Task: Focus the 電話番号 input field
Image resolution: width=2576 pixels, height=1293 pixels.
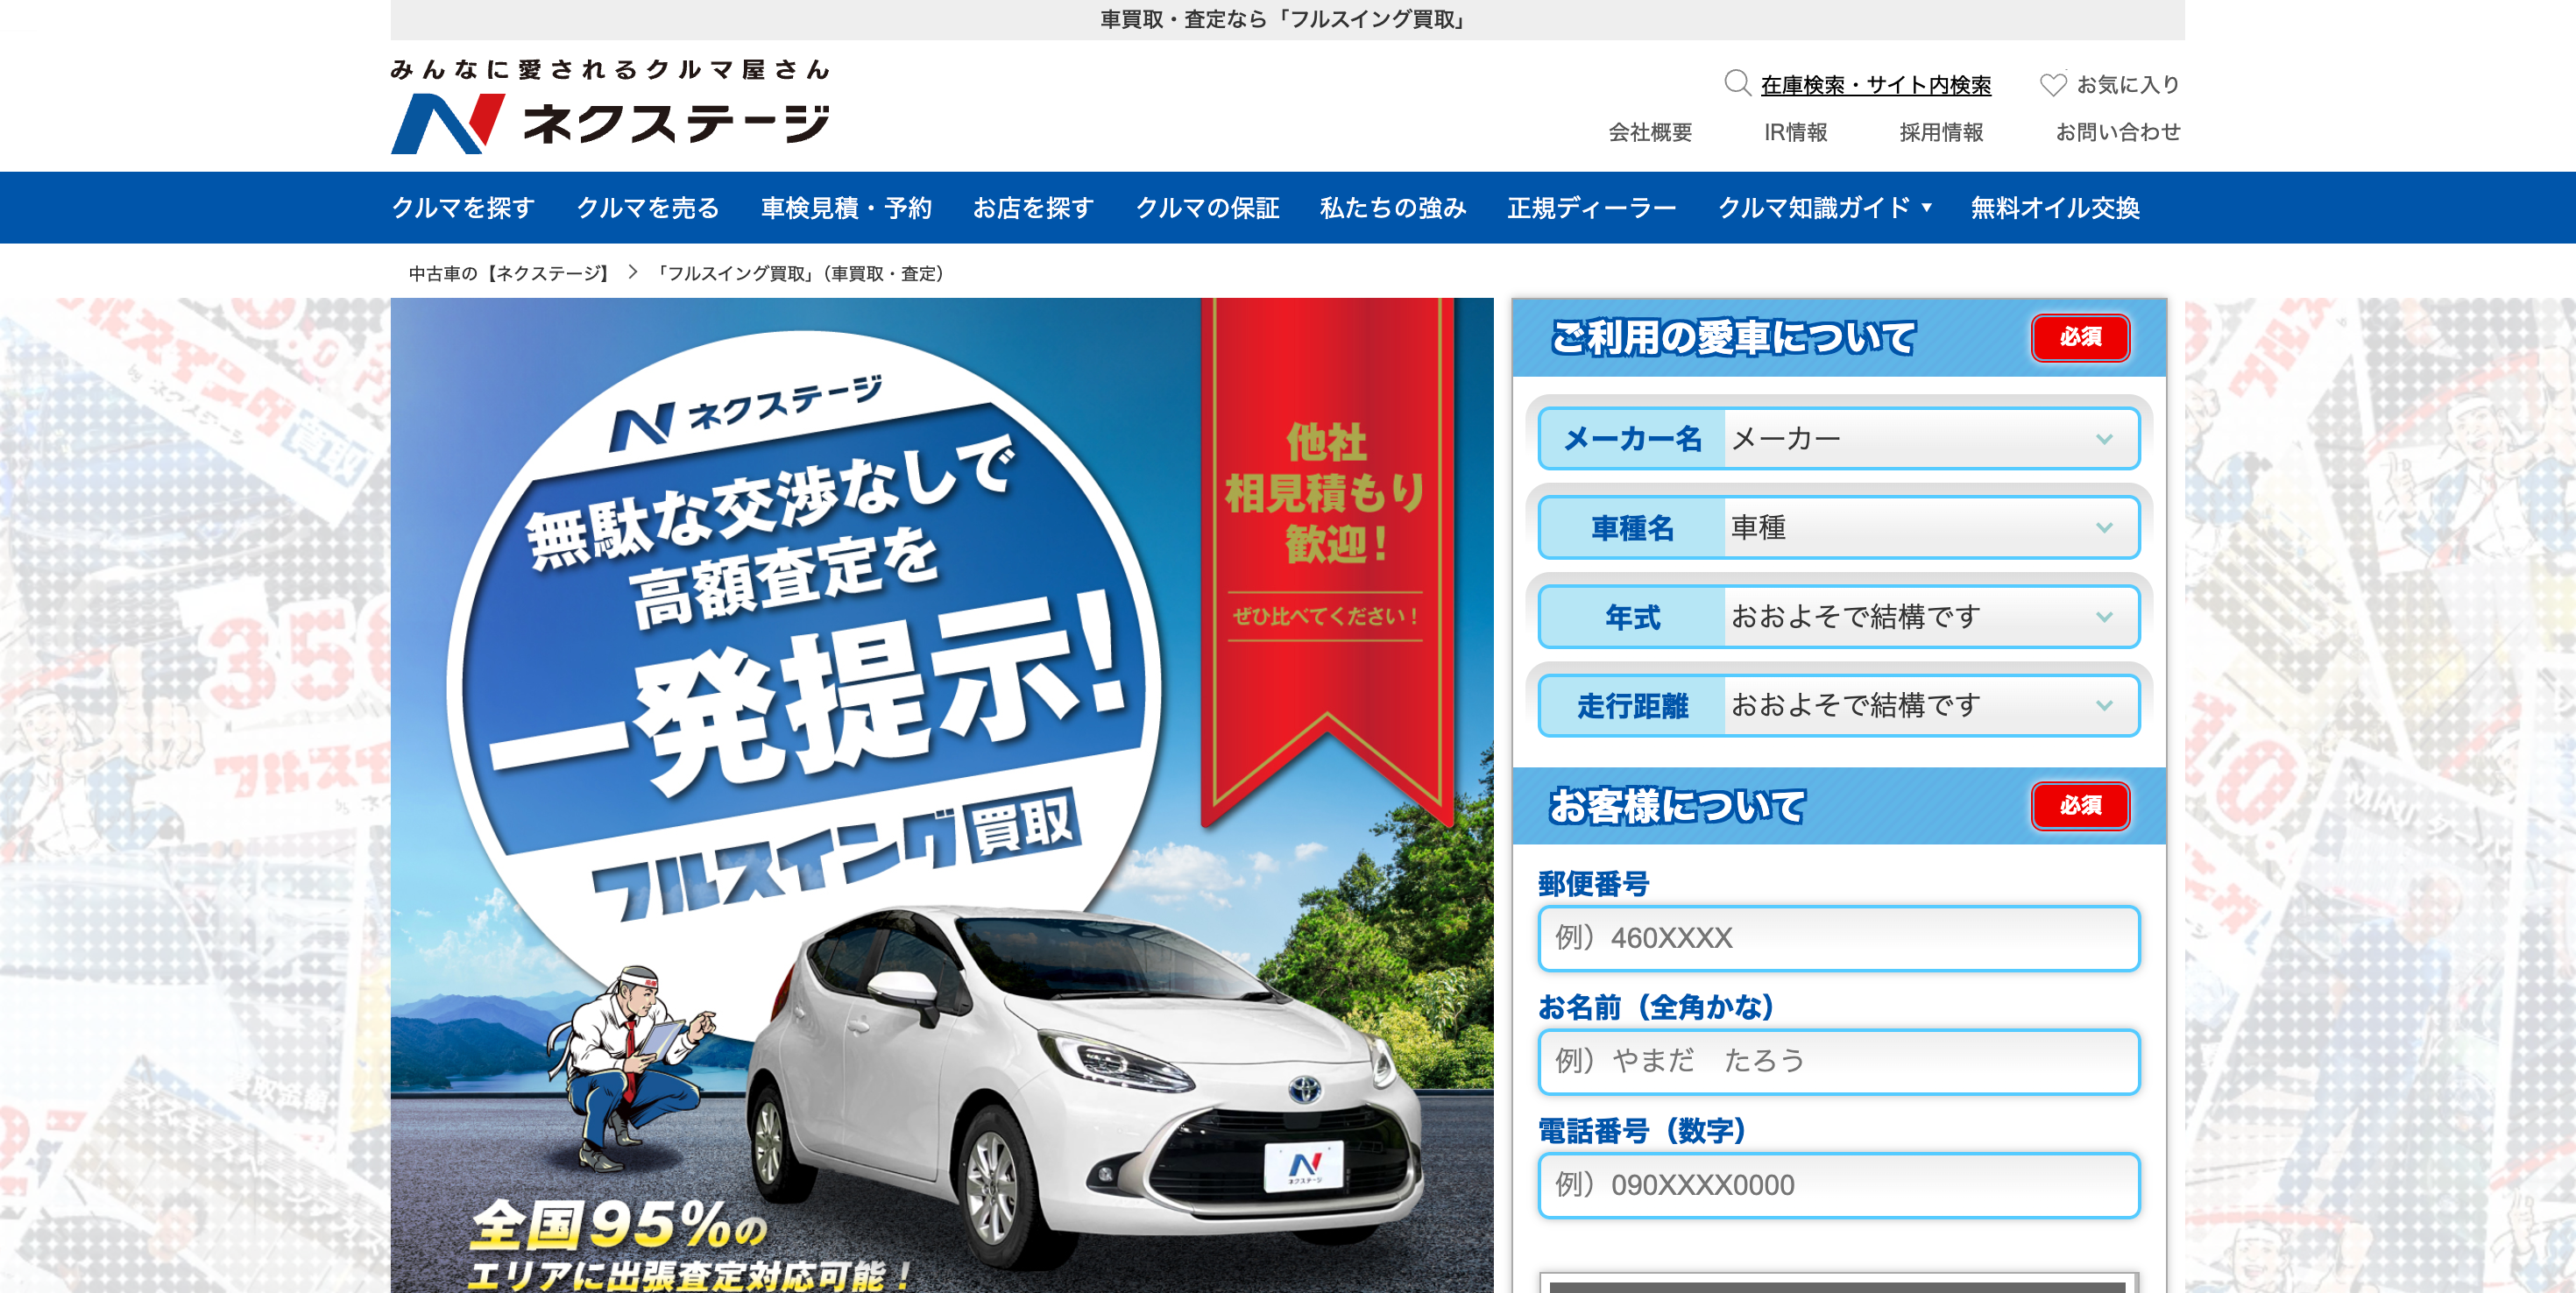Action: pos(1839,1185)
